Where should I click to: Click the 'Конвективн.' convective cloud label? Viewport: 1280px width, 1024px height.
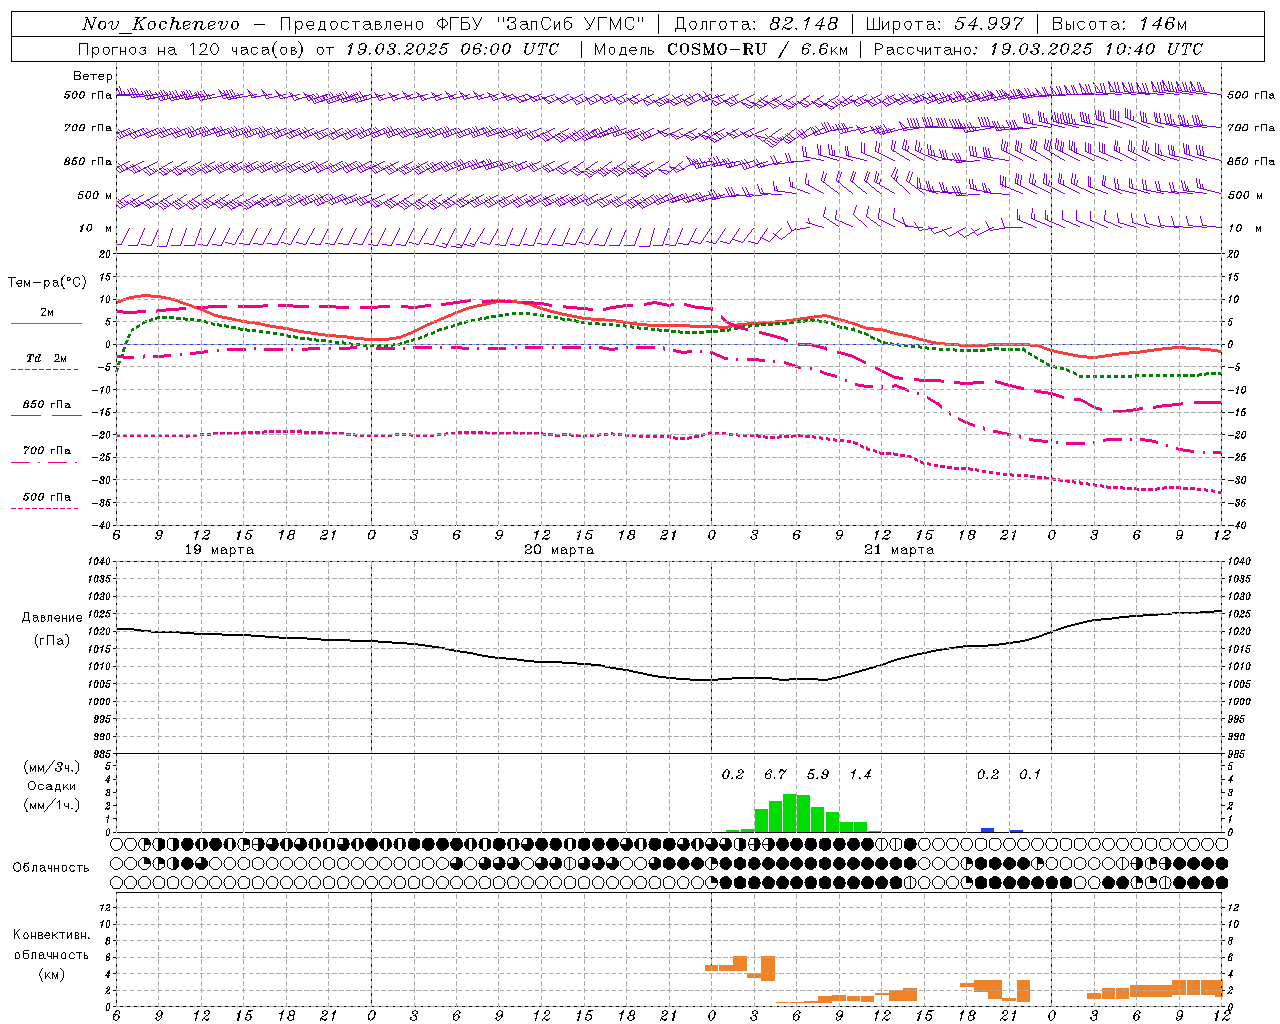tap(52, 935)
